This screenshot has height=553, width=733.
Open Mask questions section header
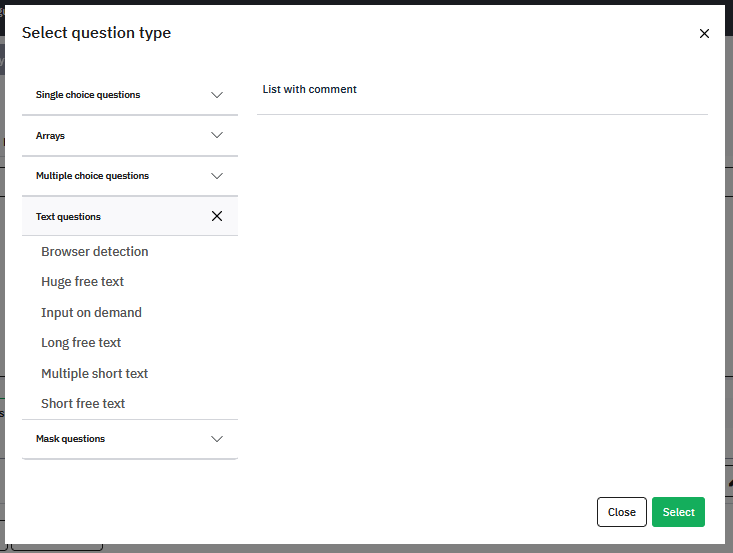pyautogui.click(x=130, y=438)
